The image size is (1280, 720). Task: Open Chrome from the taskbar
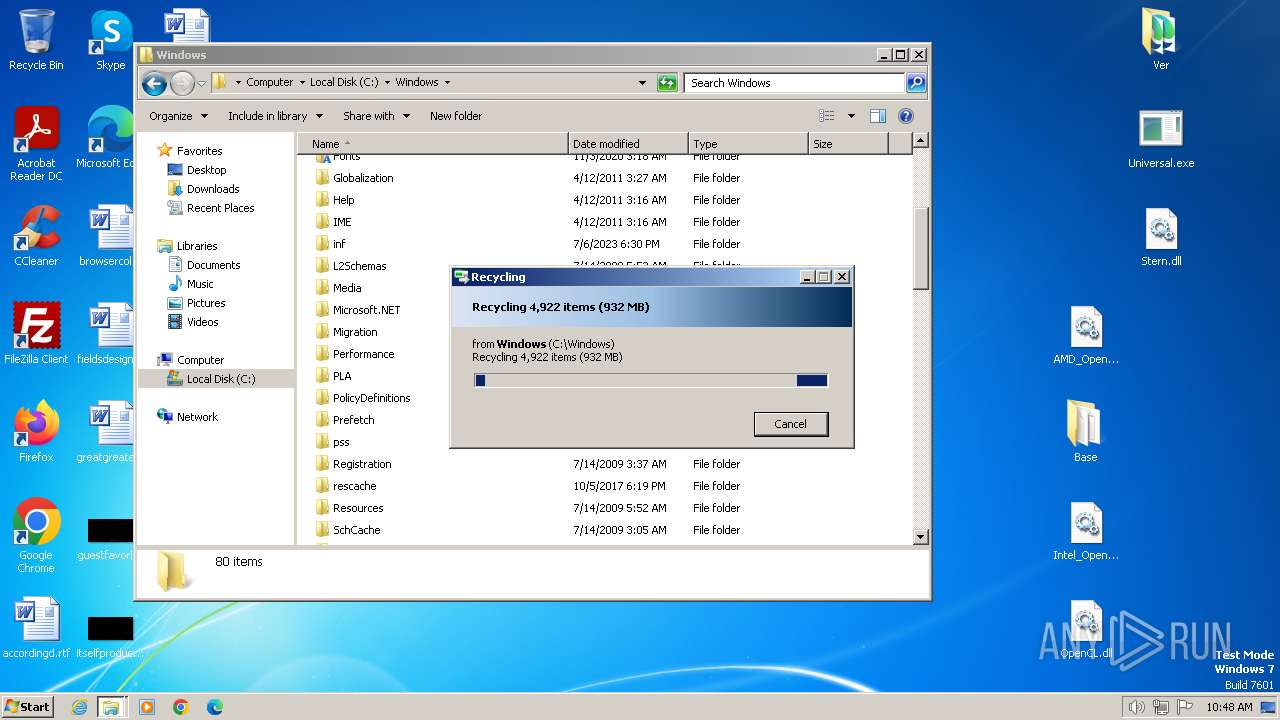point(181,707)
